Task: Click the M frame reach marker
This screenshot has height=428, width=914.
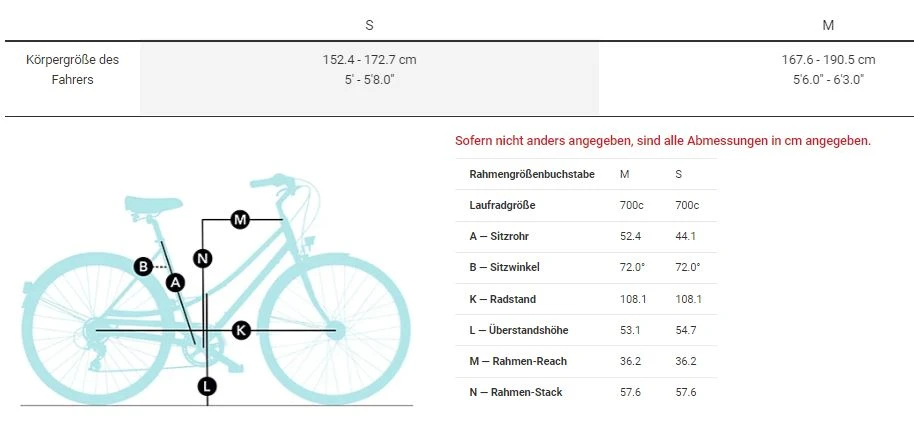Action: coord(240,219)
